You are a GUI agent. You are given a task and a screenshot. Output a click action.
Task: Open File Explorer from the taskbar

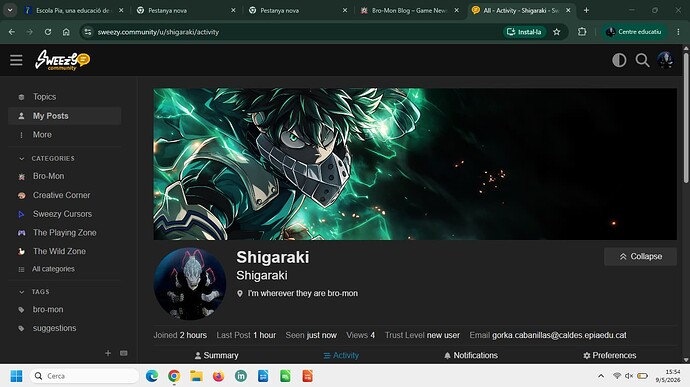point(196,376)
